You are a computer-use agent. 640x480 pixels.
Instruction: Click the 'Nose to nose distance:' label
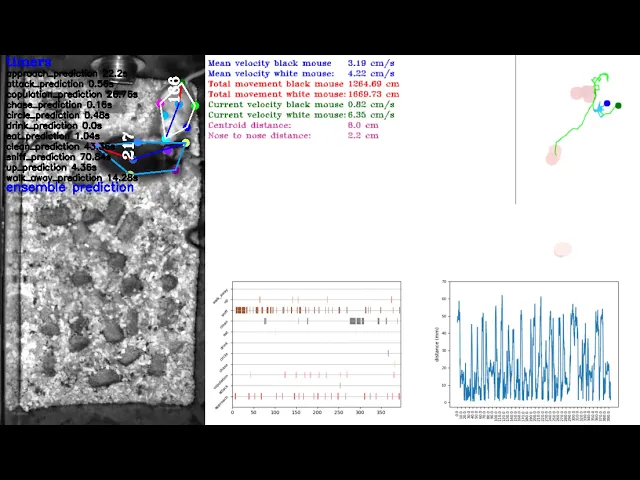click(259, 136)
